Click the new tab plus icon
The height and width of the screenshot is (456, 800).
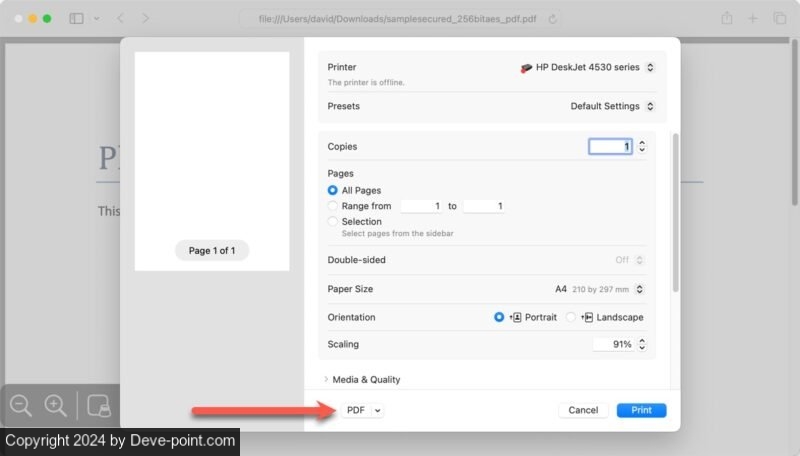pos(753,18)
